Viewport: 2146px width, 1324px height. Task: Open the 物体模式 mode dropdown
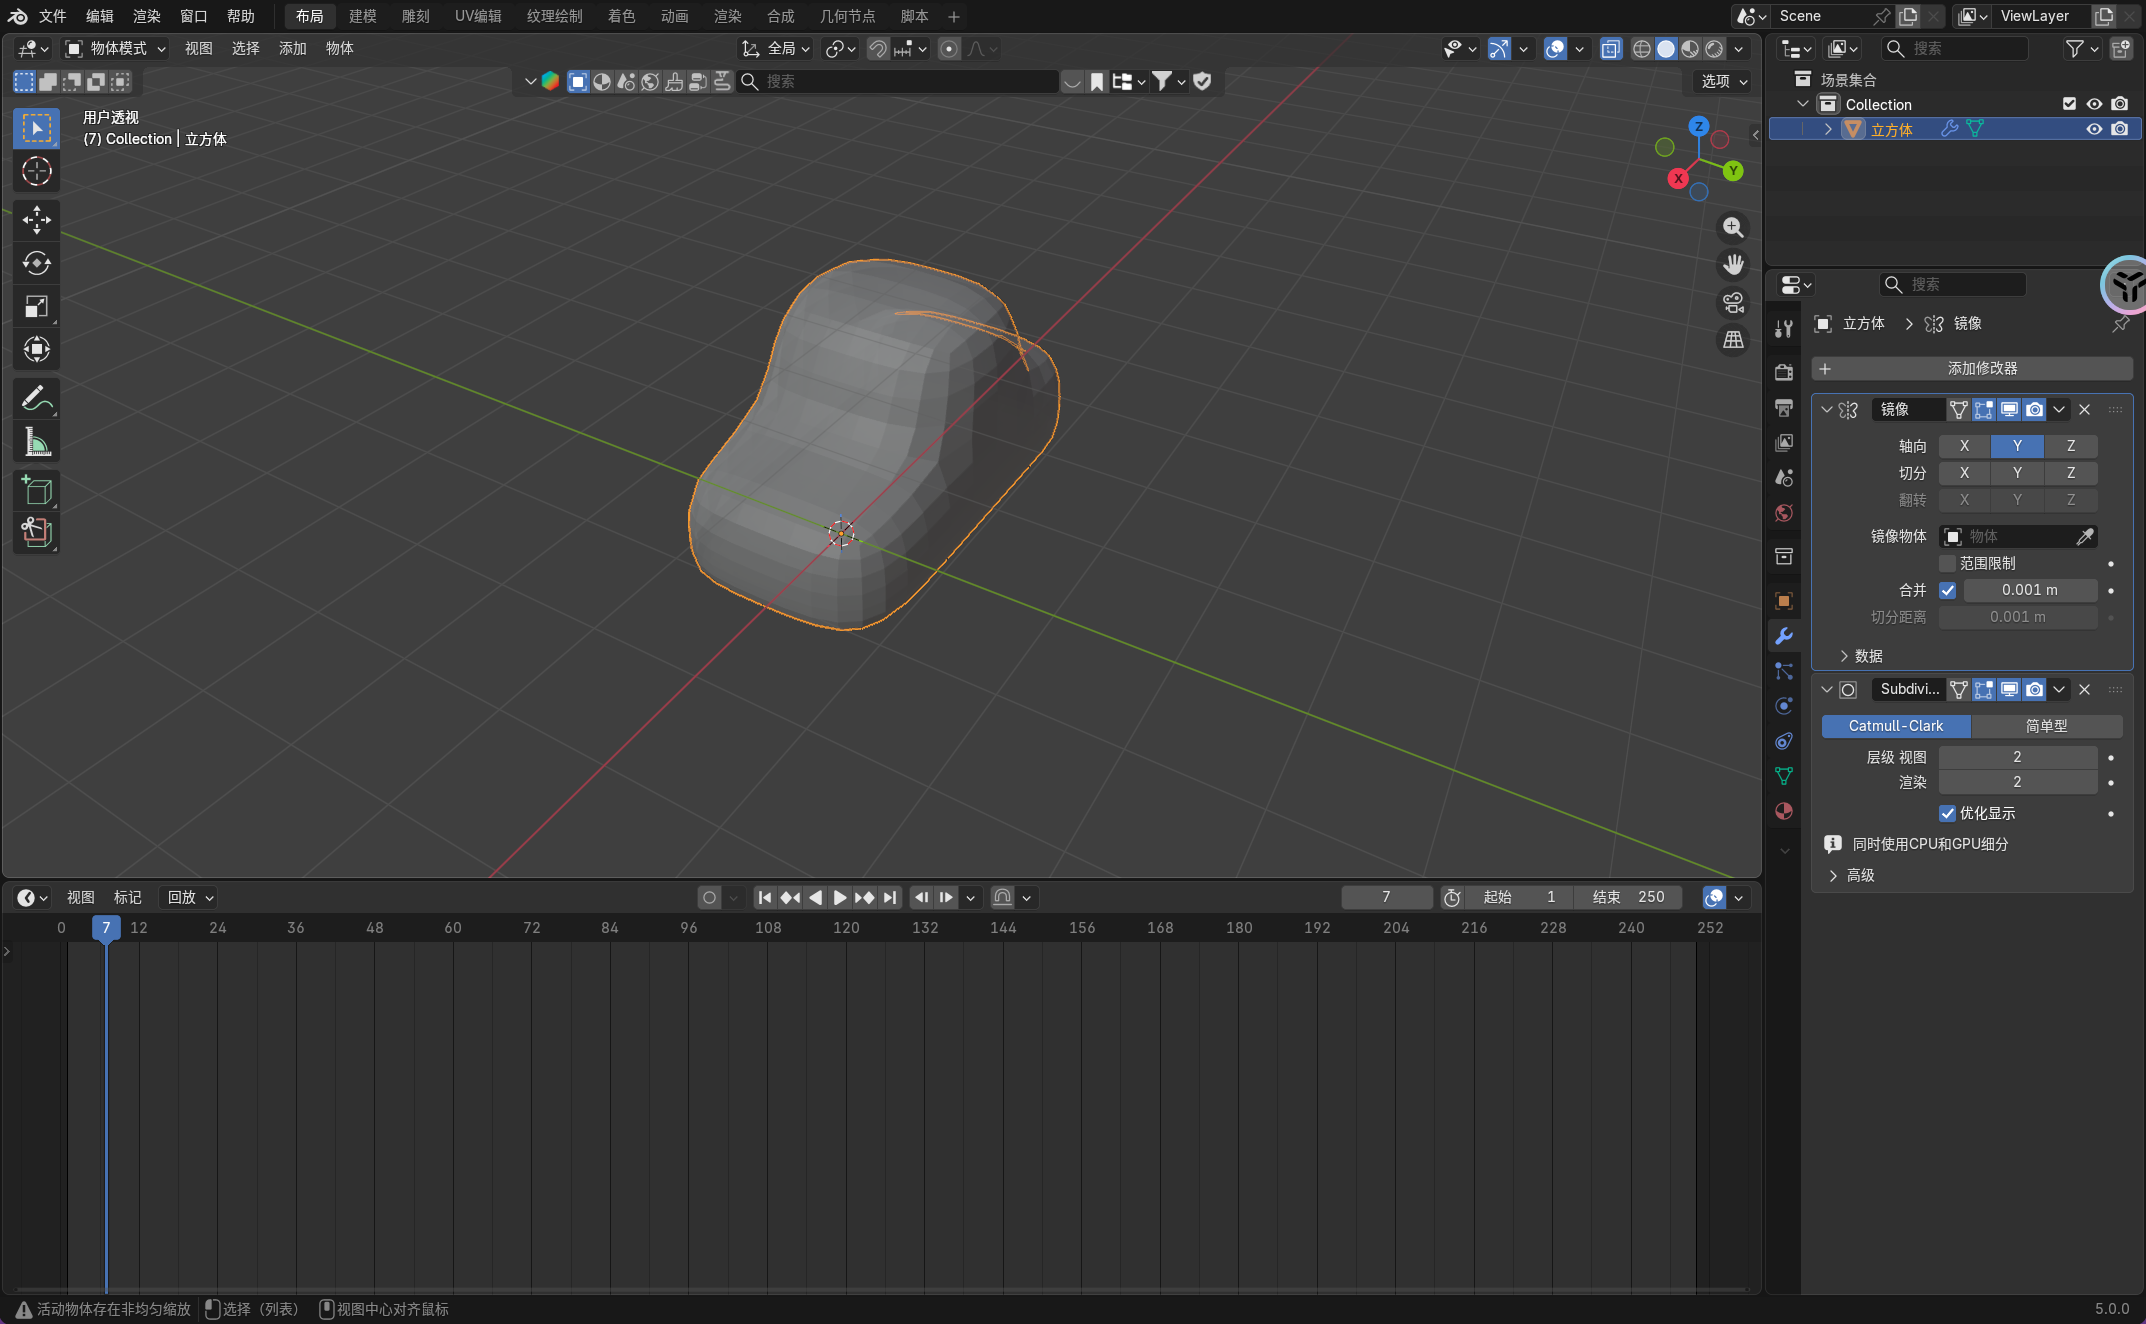pyautogui.click(x=116, y=48)
